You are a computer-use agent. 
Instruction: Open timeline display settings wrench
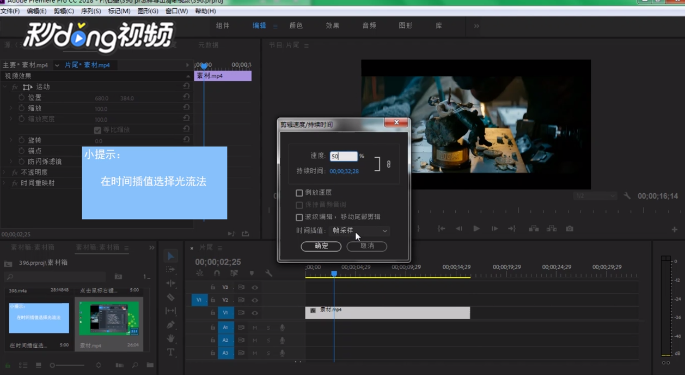point(269,273)
